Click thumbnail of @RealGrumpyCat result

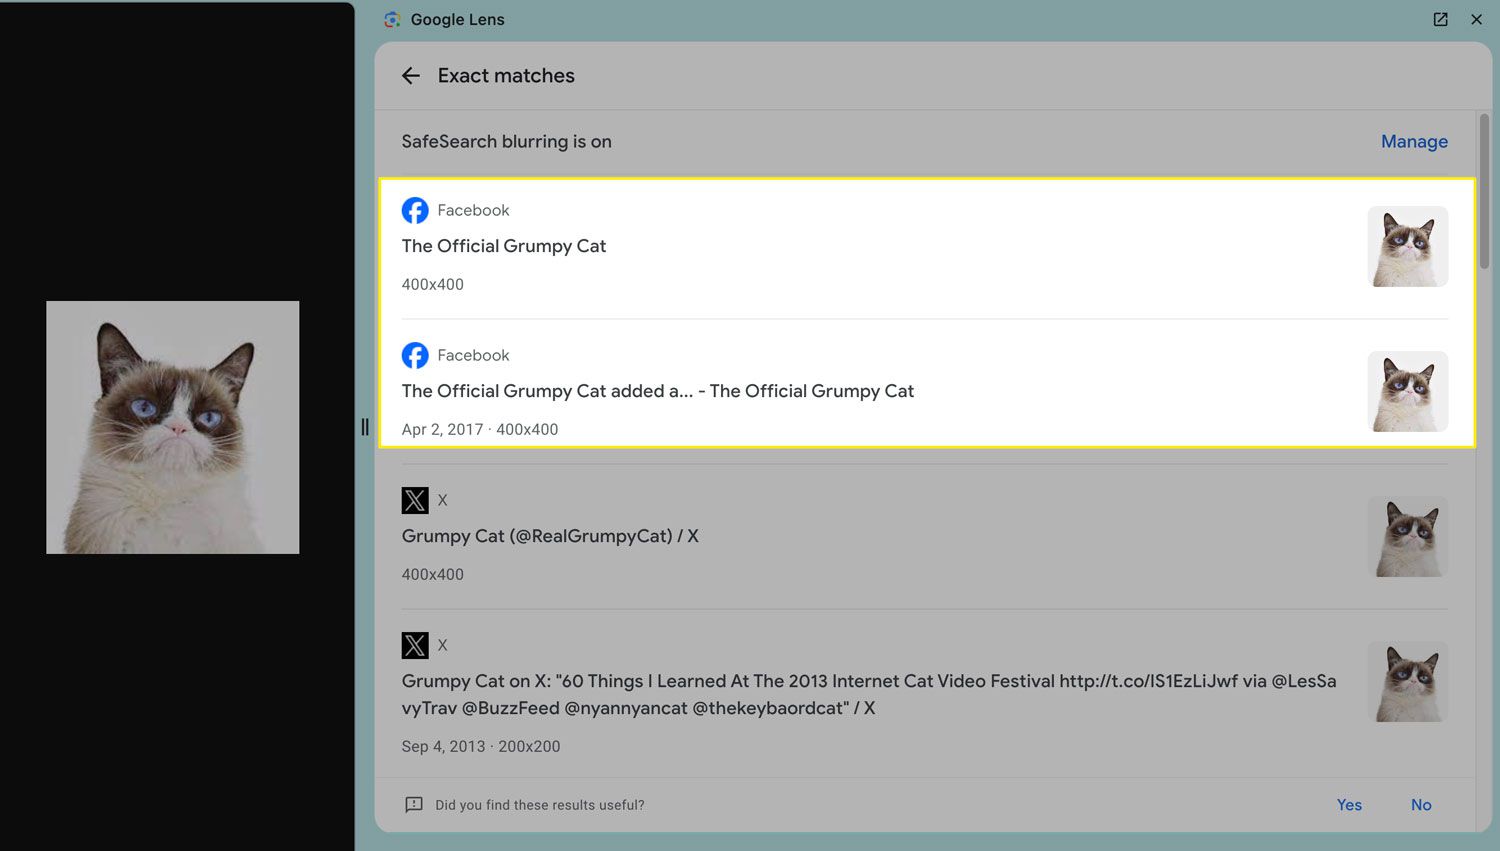(1408, 536)
